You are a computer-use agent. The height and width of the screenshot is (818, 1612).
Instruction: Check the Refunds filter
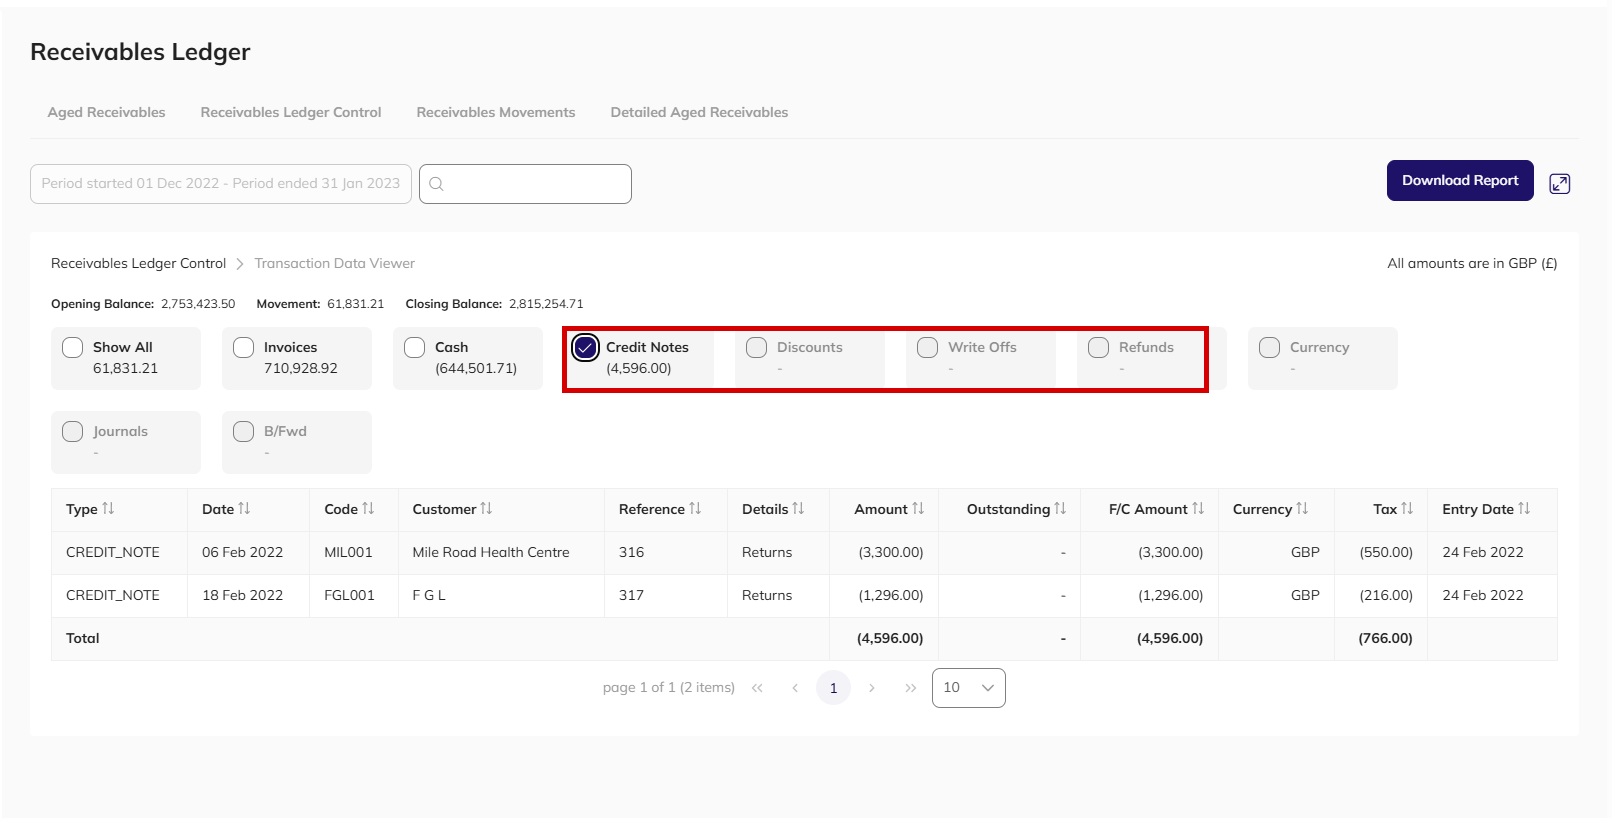(x=1099, y=347)
